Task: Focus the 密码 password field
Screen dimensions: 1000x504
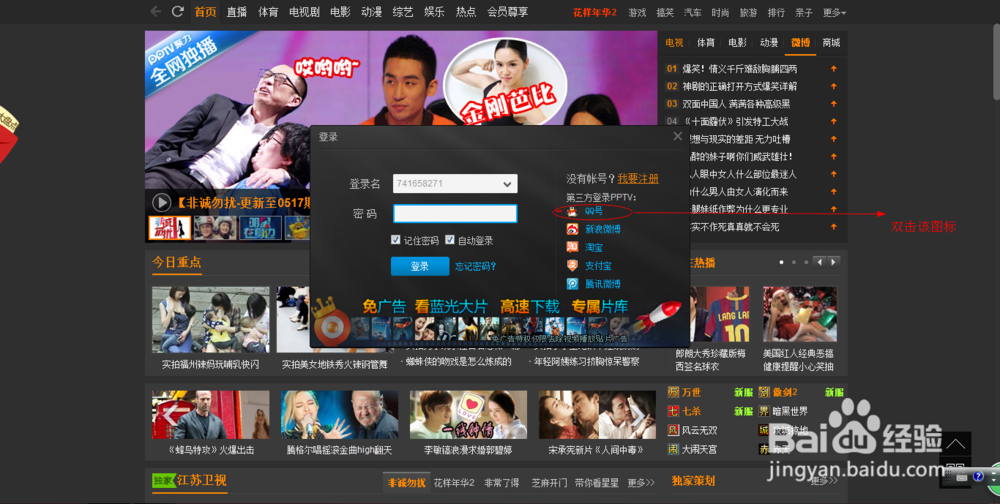Action: click(455, 214)
